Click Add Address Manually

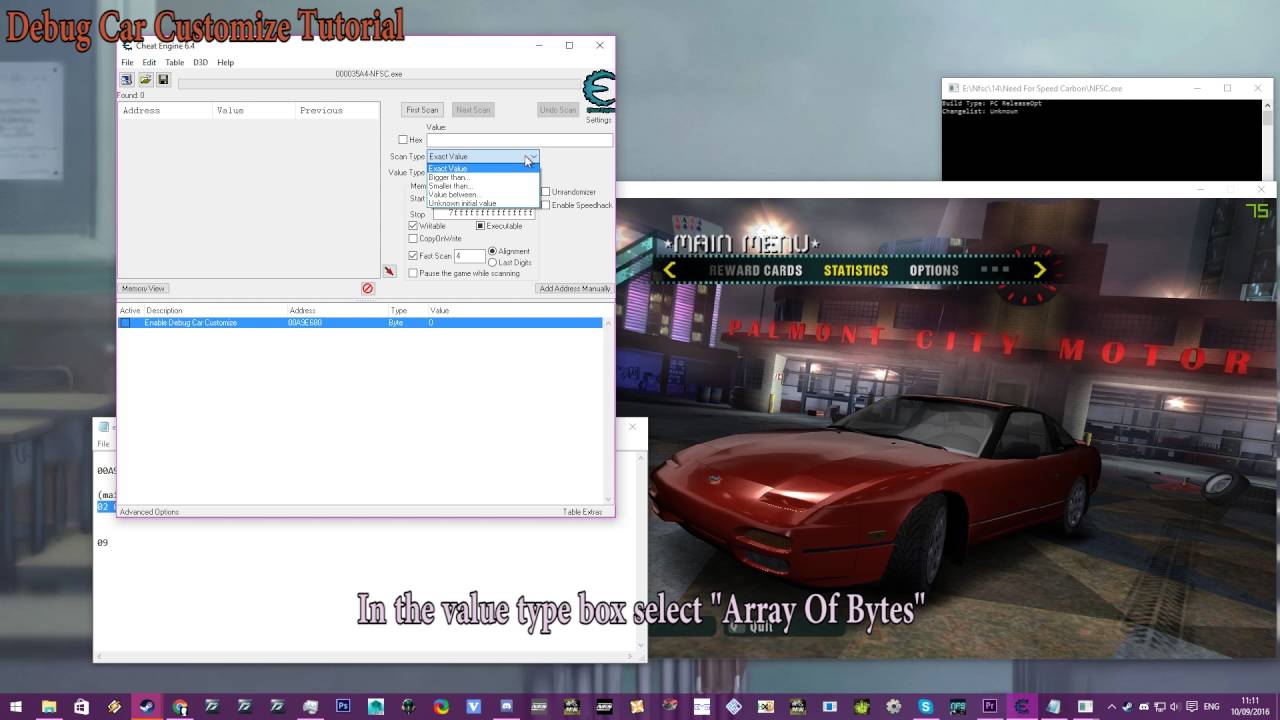[575, 288]
